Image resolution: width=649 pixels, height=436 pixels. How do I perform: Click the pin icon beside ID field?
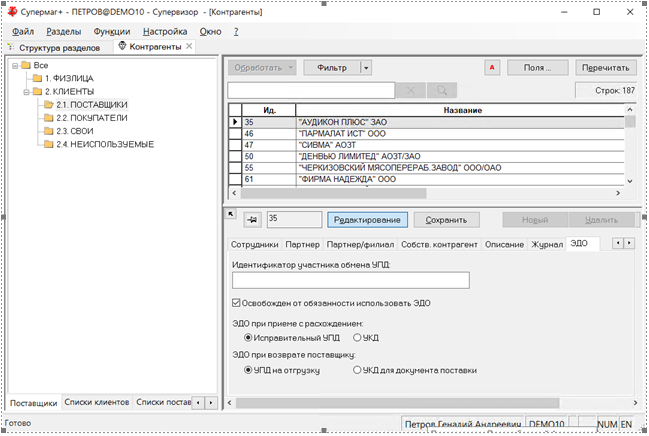251,219
